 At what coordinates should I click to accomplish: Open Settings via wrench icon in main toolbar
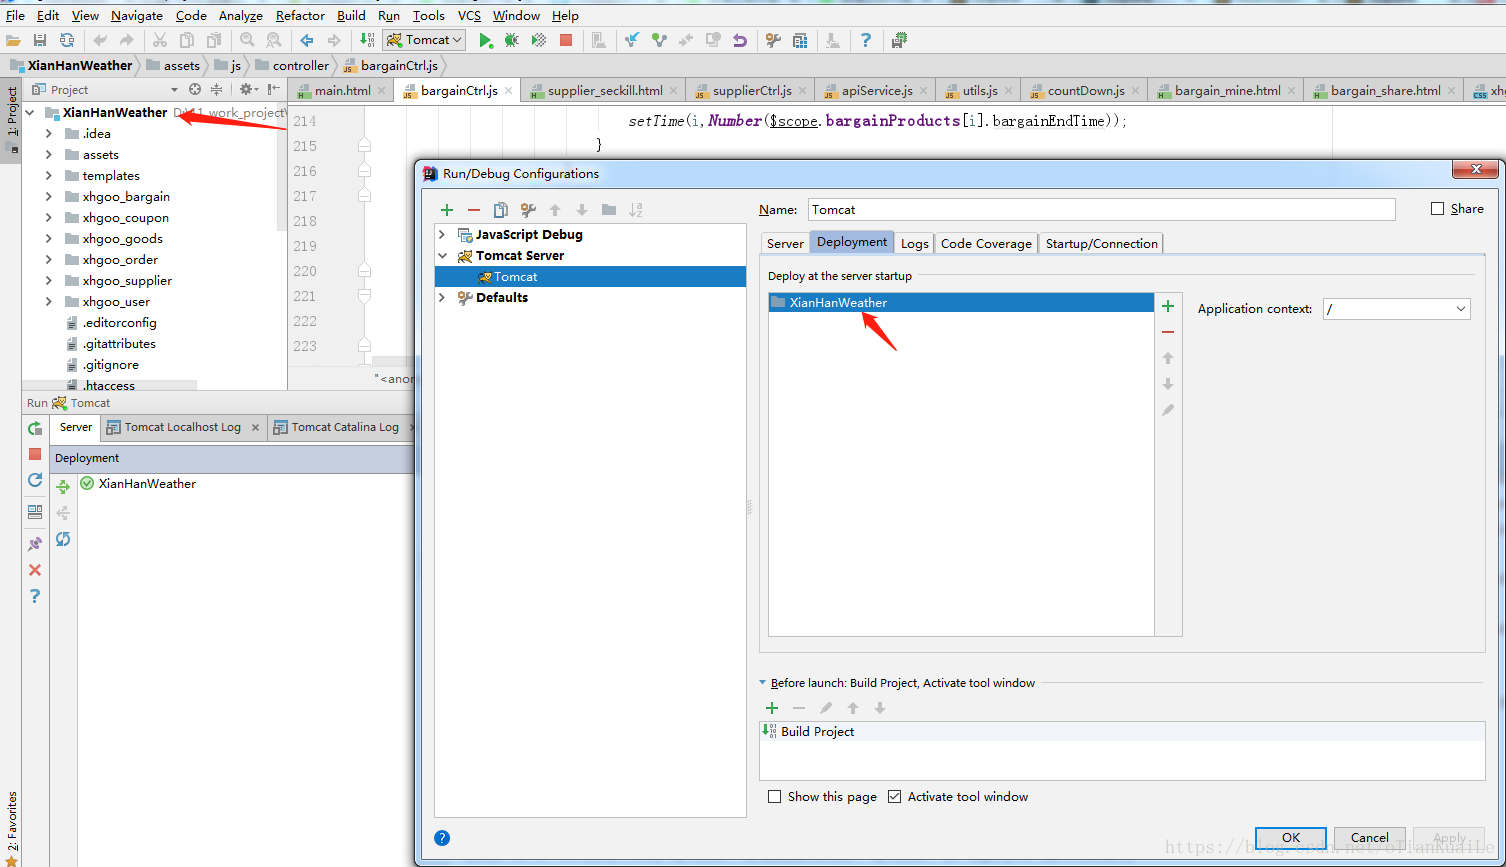click(773, 40)
